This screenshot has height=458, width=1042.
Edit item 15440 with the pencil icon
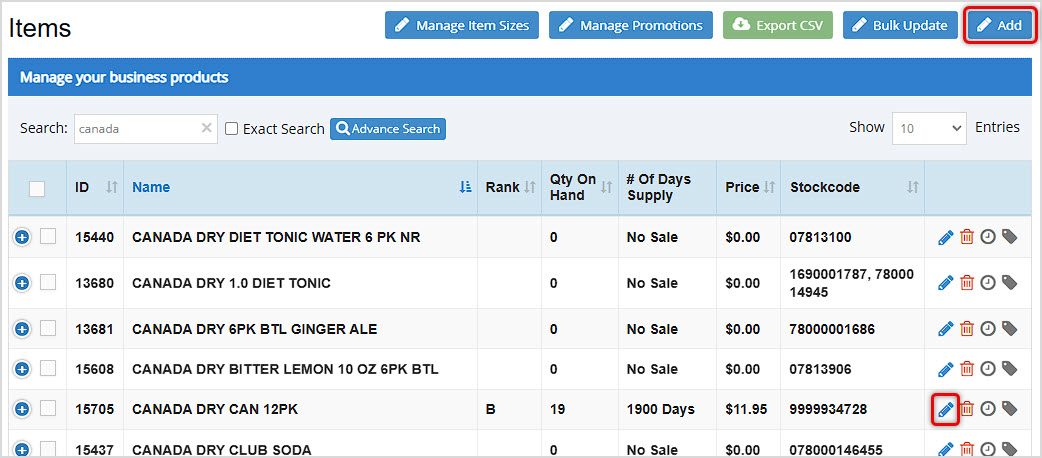[946, 237]
